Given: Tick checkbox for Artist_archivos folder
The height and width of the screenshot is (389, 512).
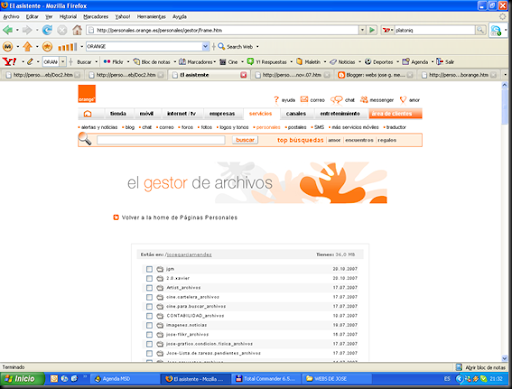Looking at the screenshot, I should (x=149, y=288).
